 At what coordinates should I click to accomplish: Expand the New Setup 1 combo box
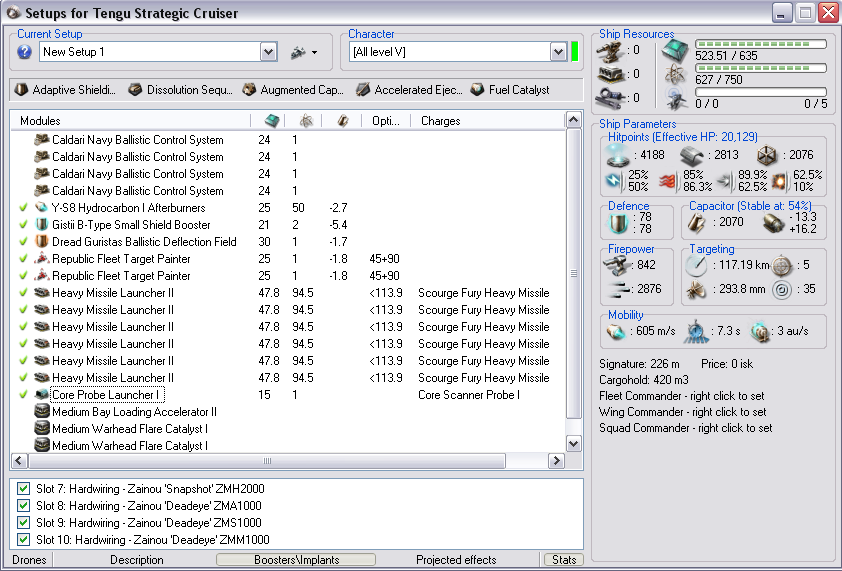(268, 52)
